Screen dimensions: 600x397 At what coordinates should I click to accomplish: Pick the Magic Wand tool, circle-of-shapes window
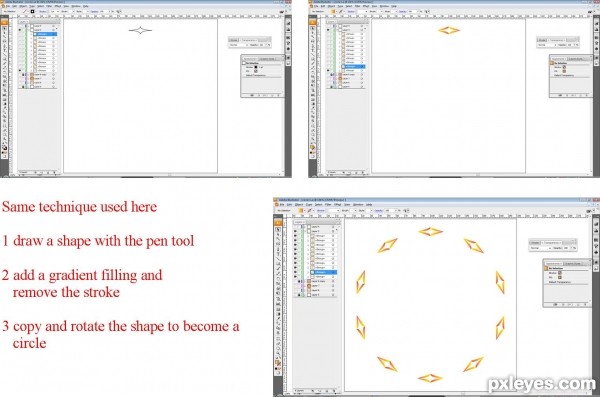click(x=278, y=239)
